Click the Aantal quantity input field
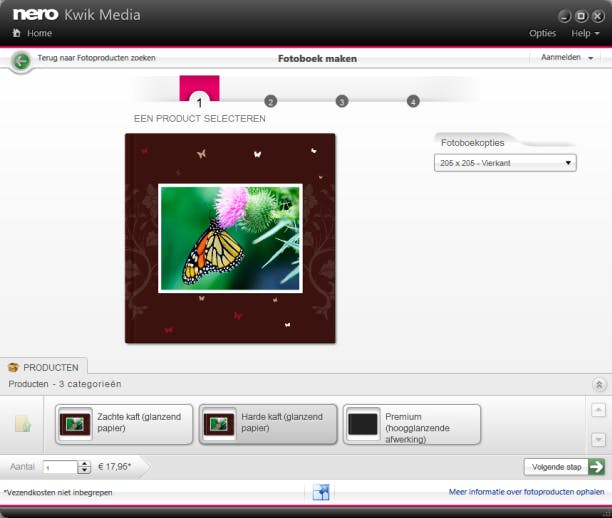Image resolution: width=612 pixels, height=518 pixels. point(60,467)
